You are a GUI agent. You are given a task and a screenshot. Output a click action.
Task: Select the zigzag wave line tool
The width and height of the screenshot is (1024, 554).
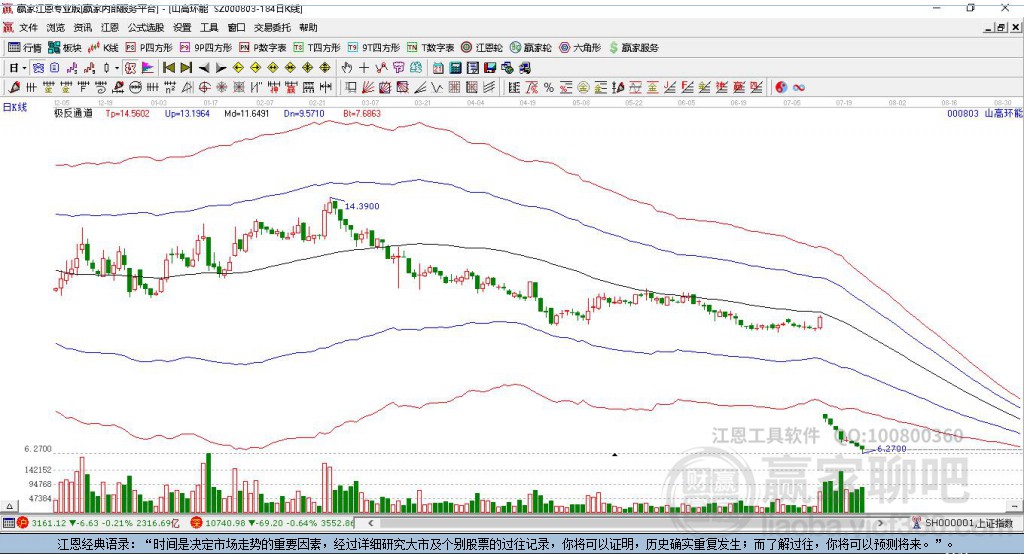tap(437, 87)
